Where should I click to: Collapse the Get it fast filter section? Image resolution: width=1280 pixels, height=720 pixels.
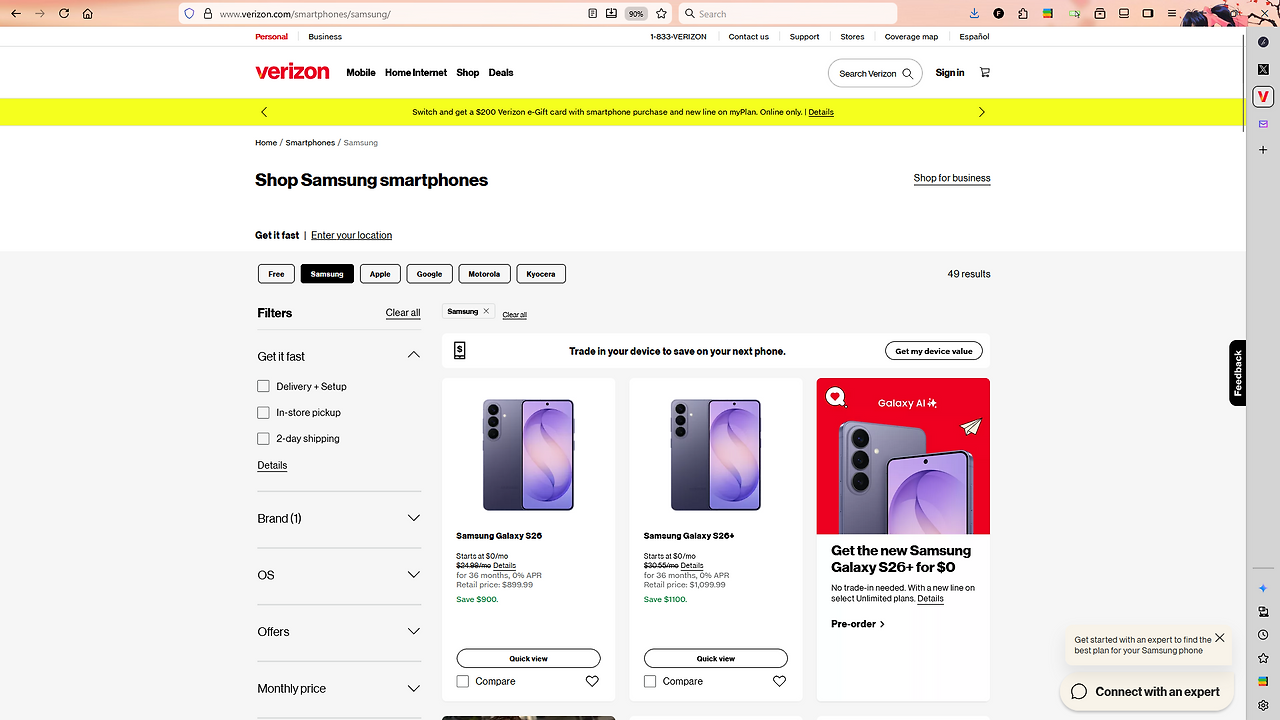pos(413,355)
